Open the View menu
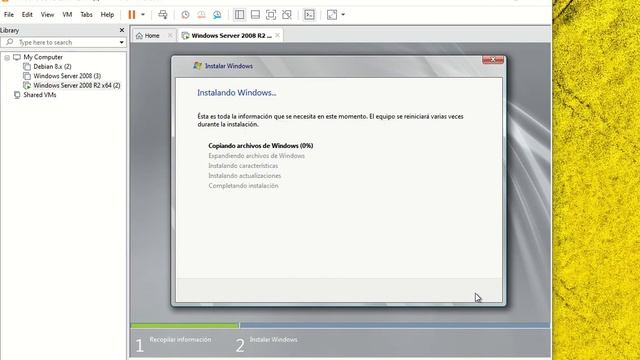 click(x=47, y=14)
